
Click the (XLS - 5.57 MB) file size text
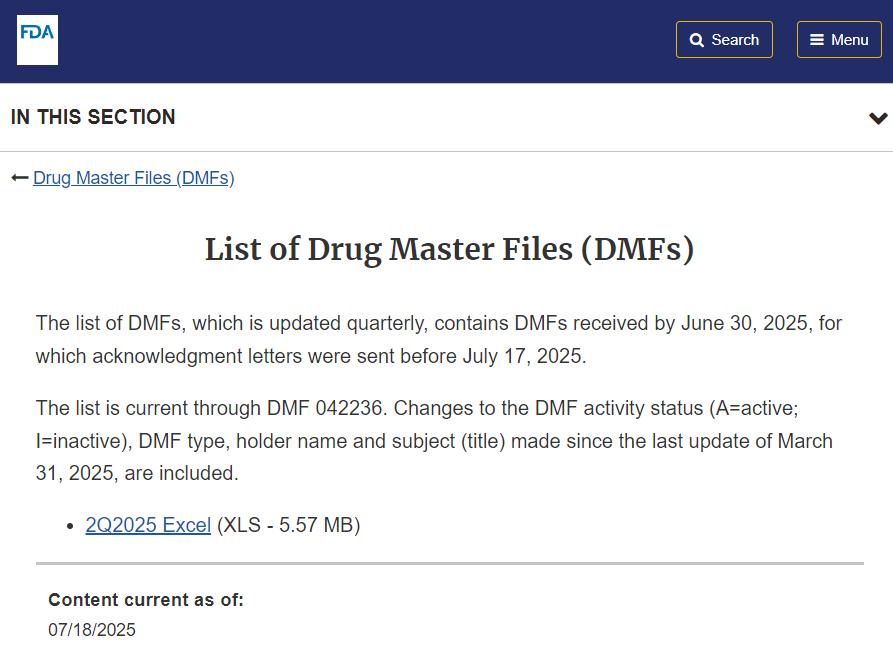[x=288, y=525]
